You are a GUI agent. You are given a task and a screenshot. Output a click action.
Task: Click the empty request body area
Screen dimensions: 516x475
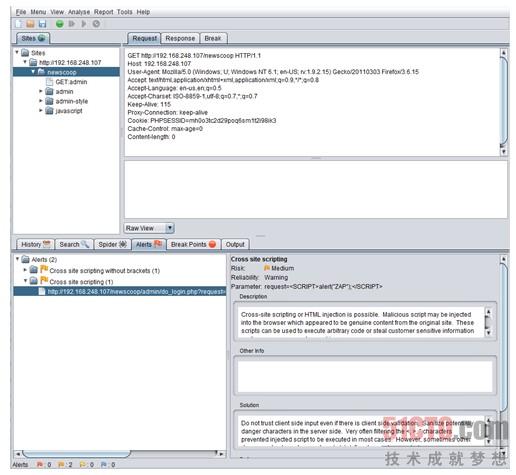[316, 190]
